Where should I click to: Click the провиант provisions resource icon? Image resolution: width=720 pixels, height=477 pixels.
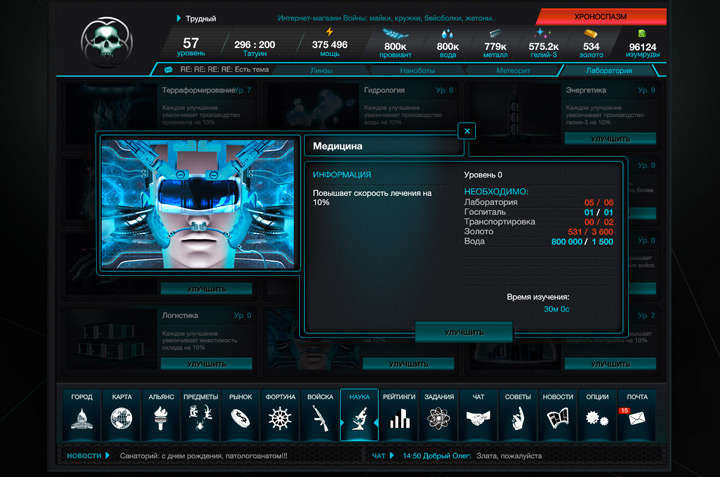[395, 33]
